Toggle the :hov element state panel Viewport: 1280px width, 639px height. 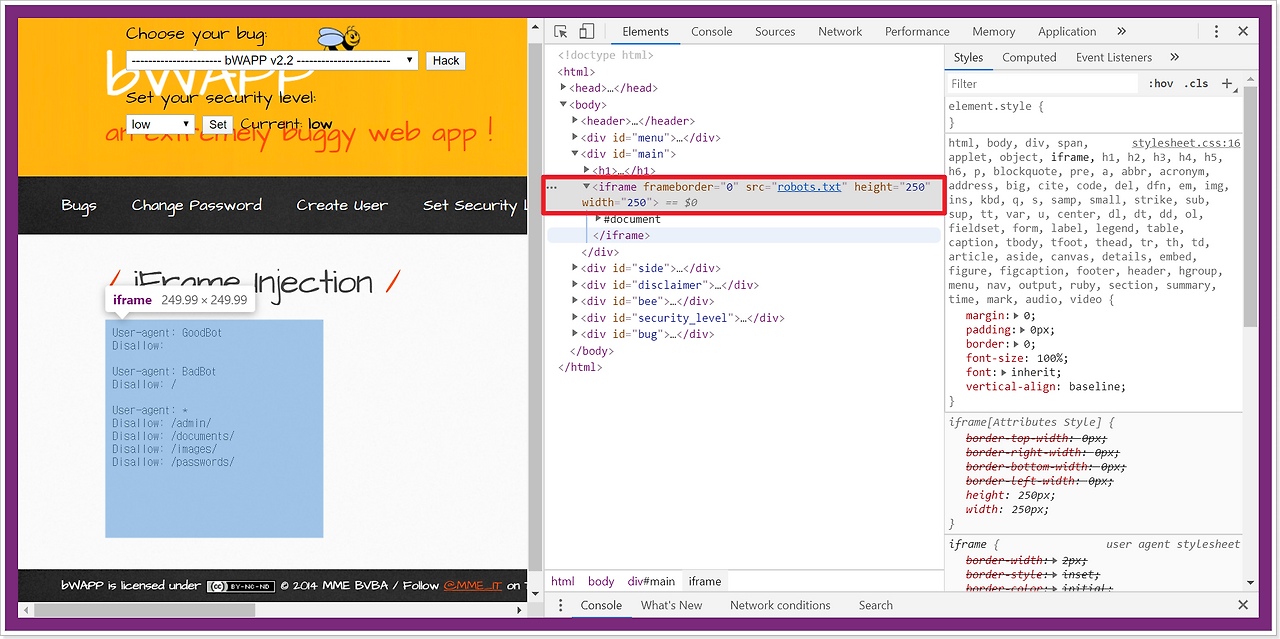pos(1161,84)
